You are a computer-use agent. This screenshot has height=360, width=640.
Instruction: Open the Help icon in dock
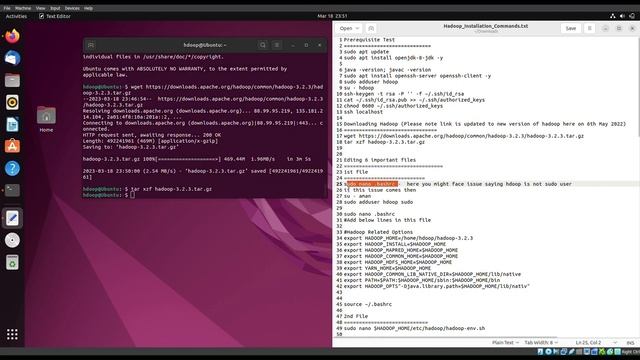(x=12, y=168)
